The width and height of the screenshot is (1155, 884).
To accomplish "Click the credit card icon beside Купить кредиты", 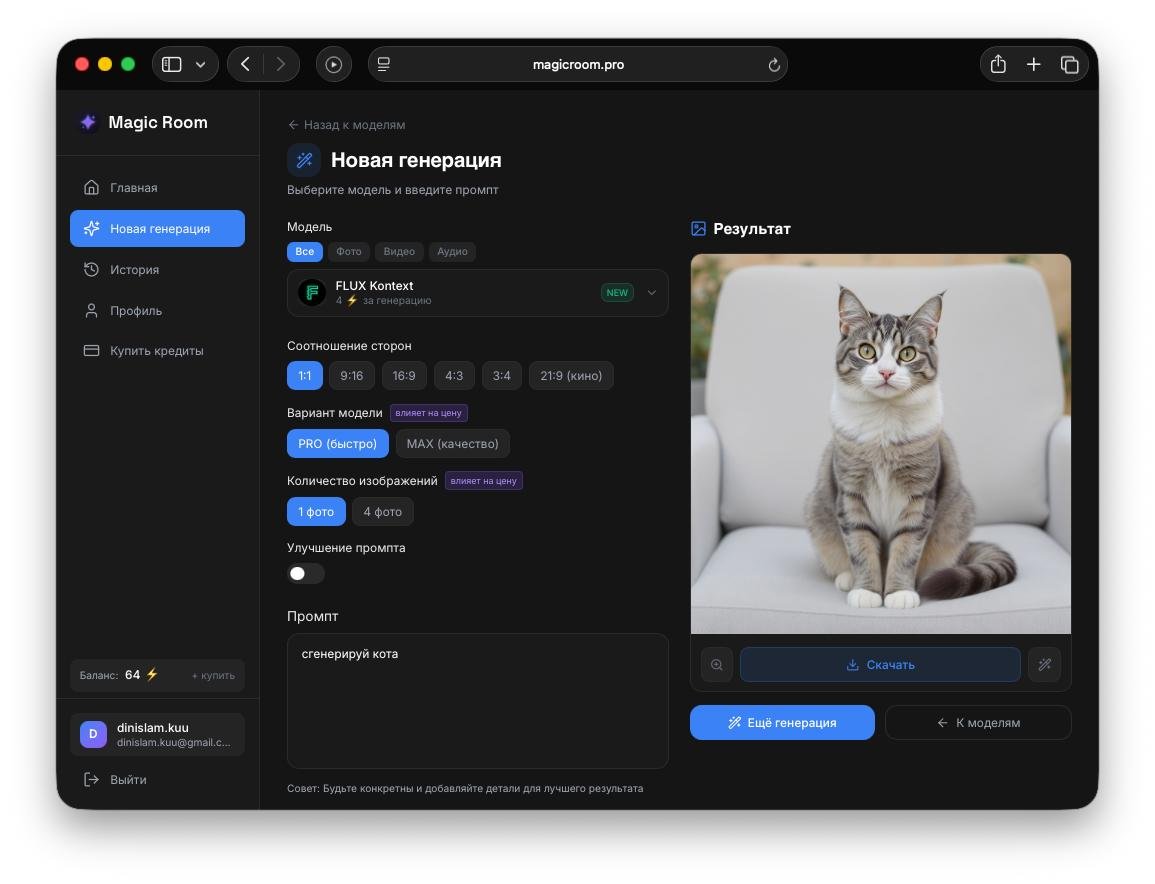I will [91, 351].
